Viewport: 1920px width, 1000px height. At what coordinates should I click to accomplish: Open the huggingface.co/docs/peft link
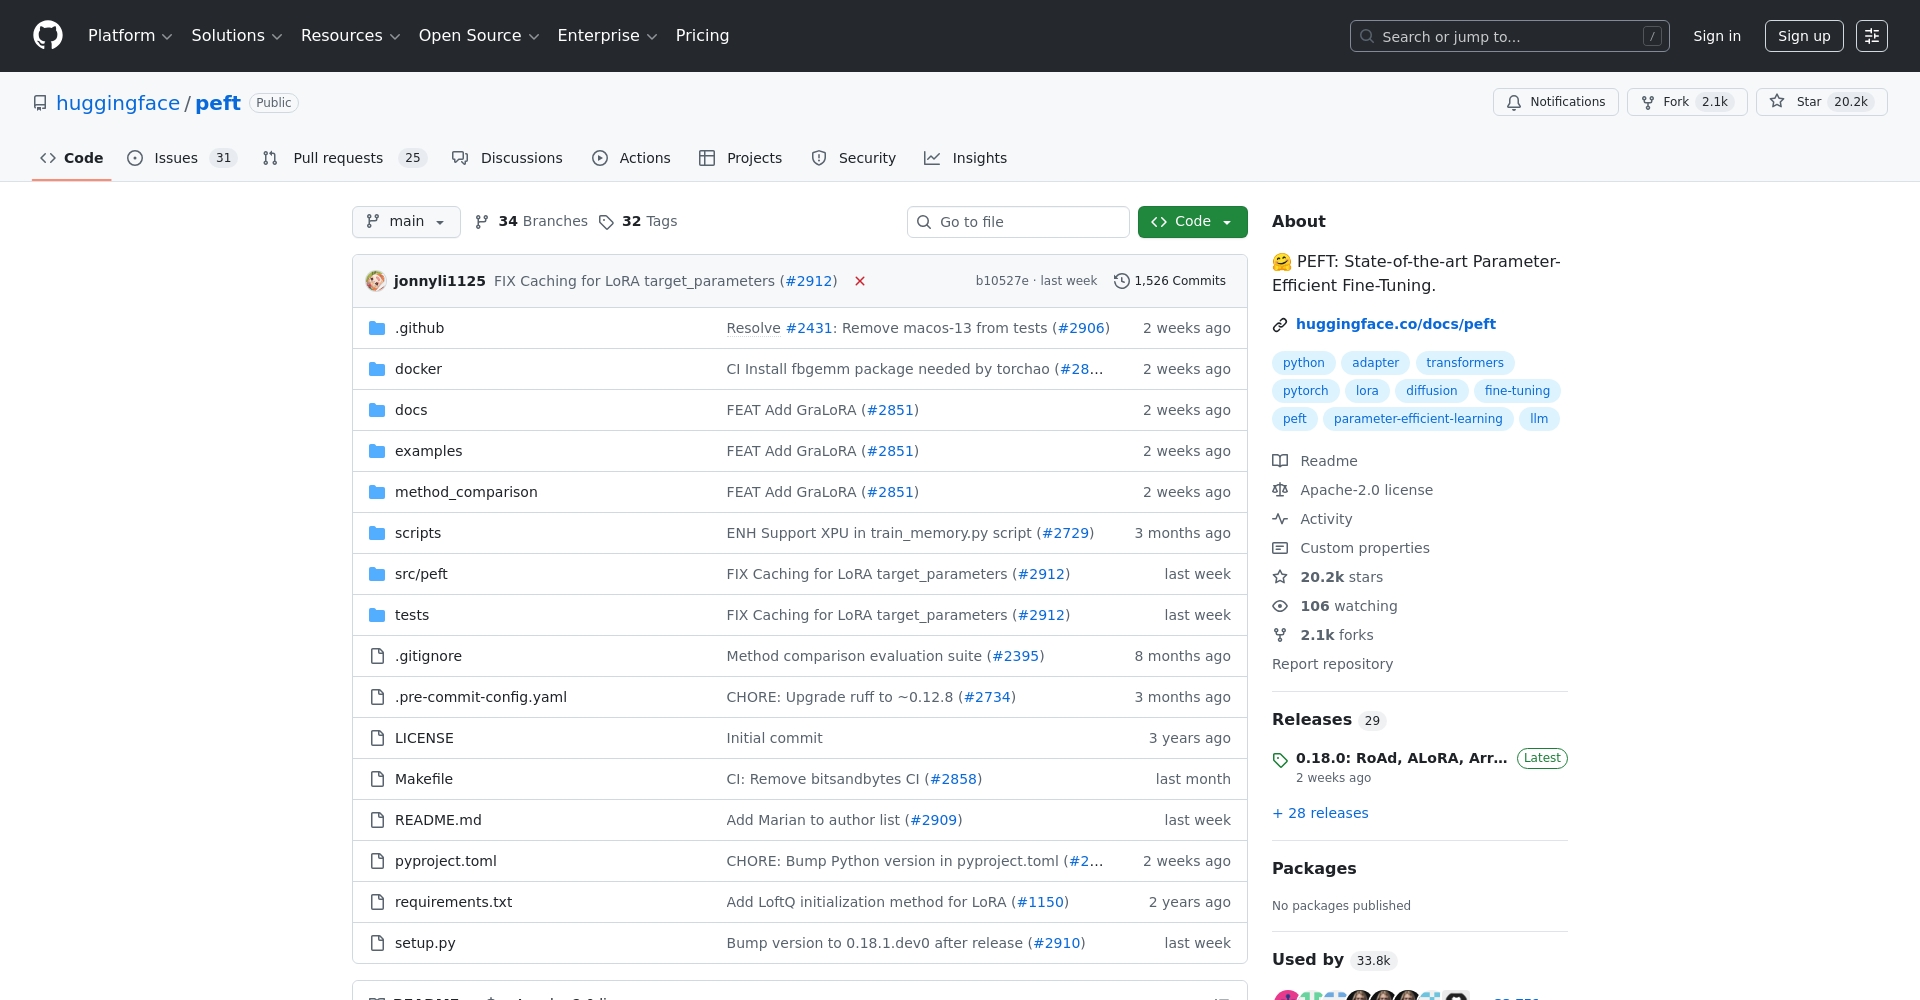1395,324
